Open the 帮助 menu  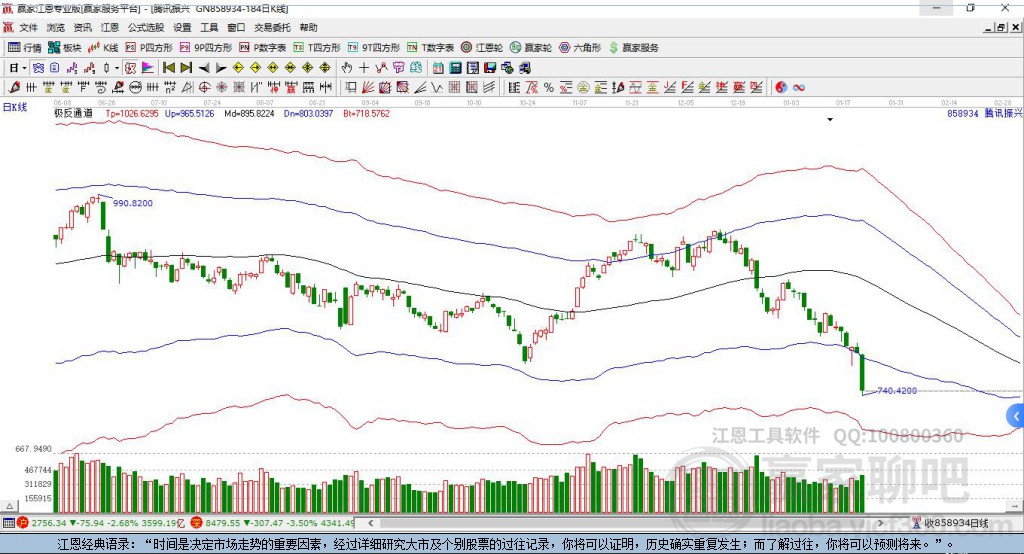click(308, 27)
